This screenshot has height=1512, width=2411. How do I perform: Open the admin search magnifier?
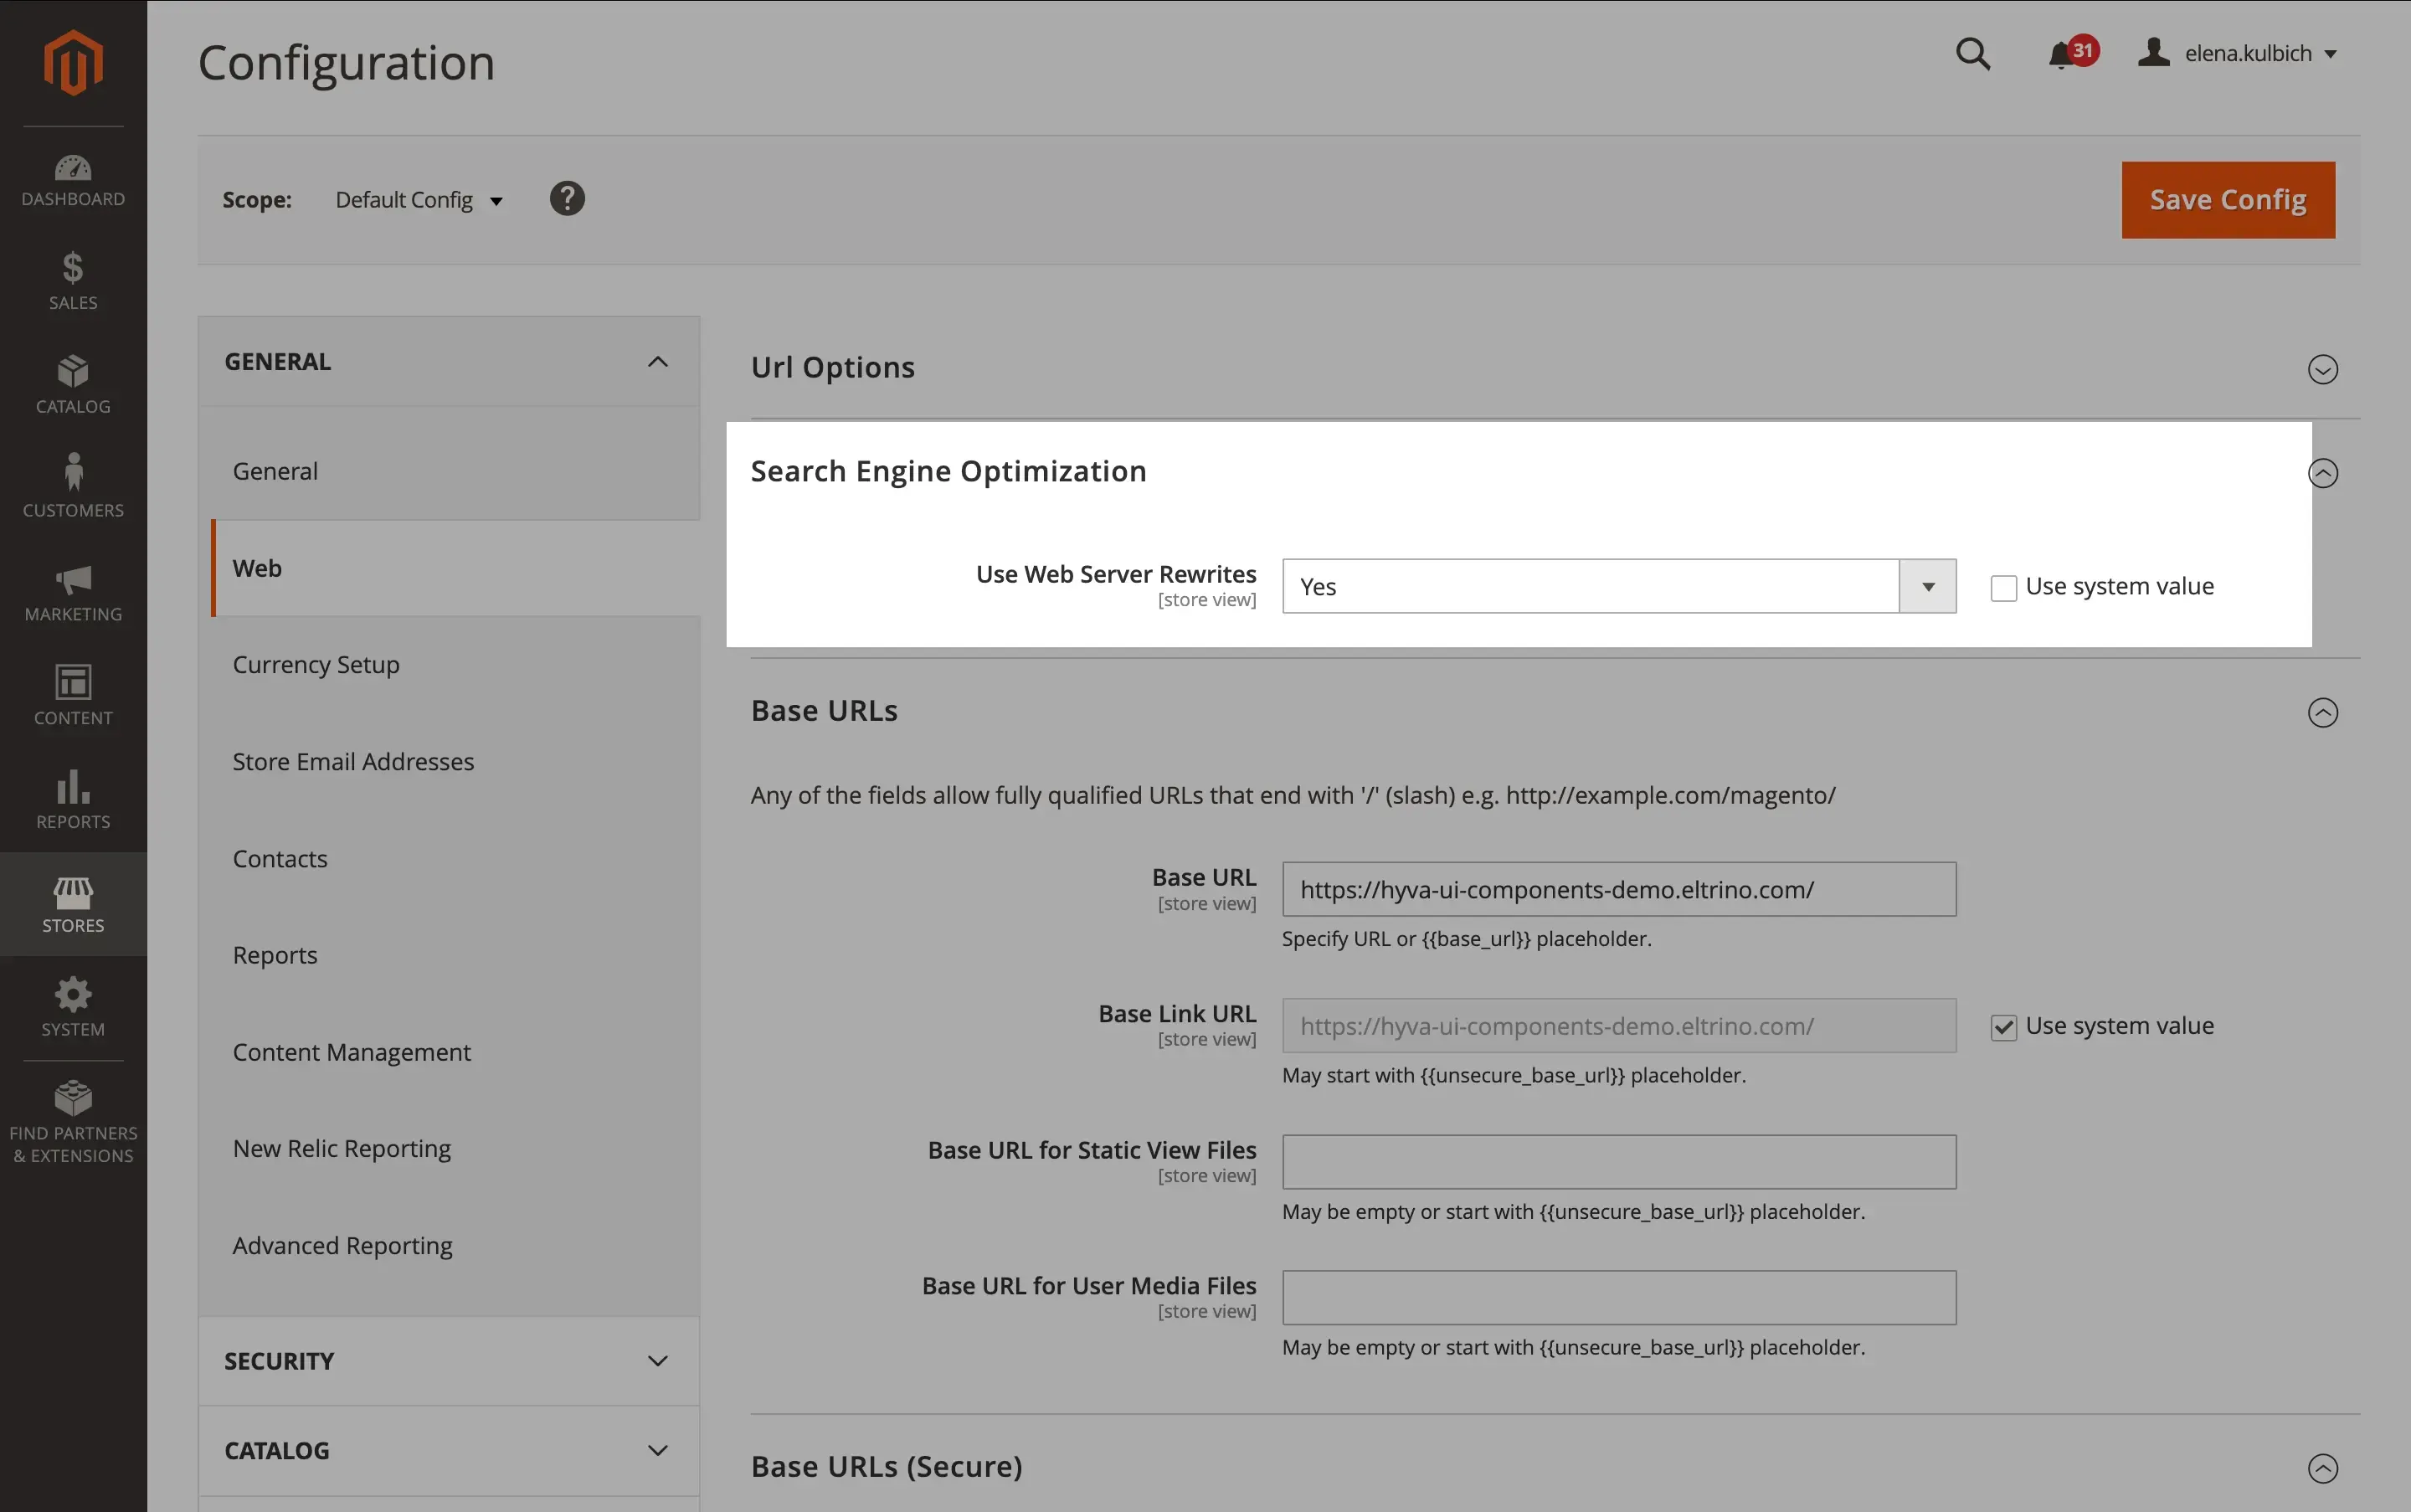1973,53
